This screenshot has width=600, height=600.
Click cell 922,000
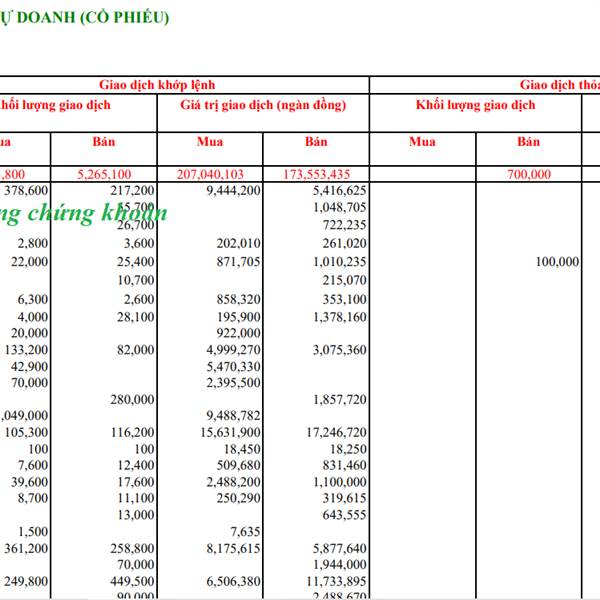tap(238, 333)
